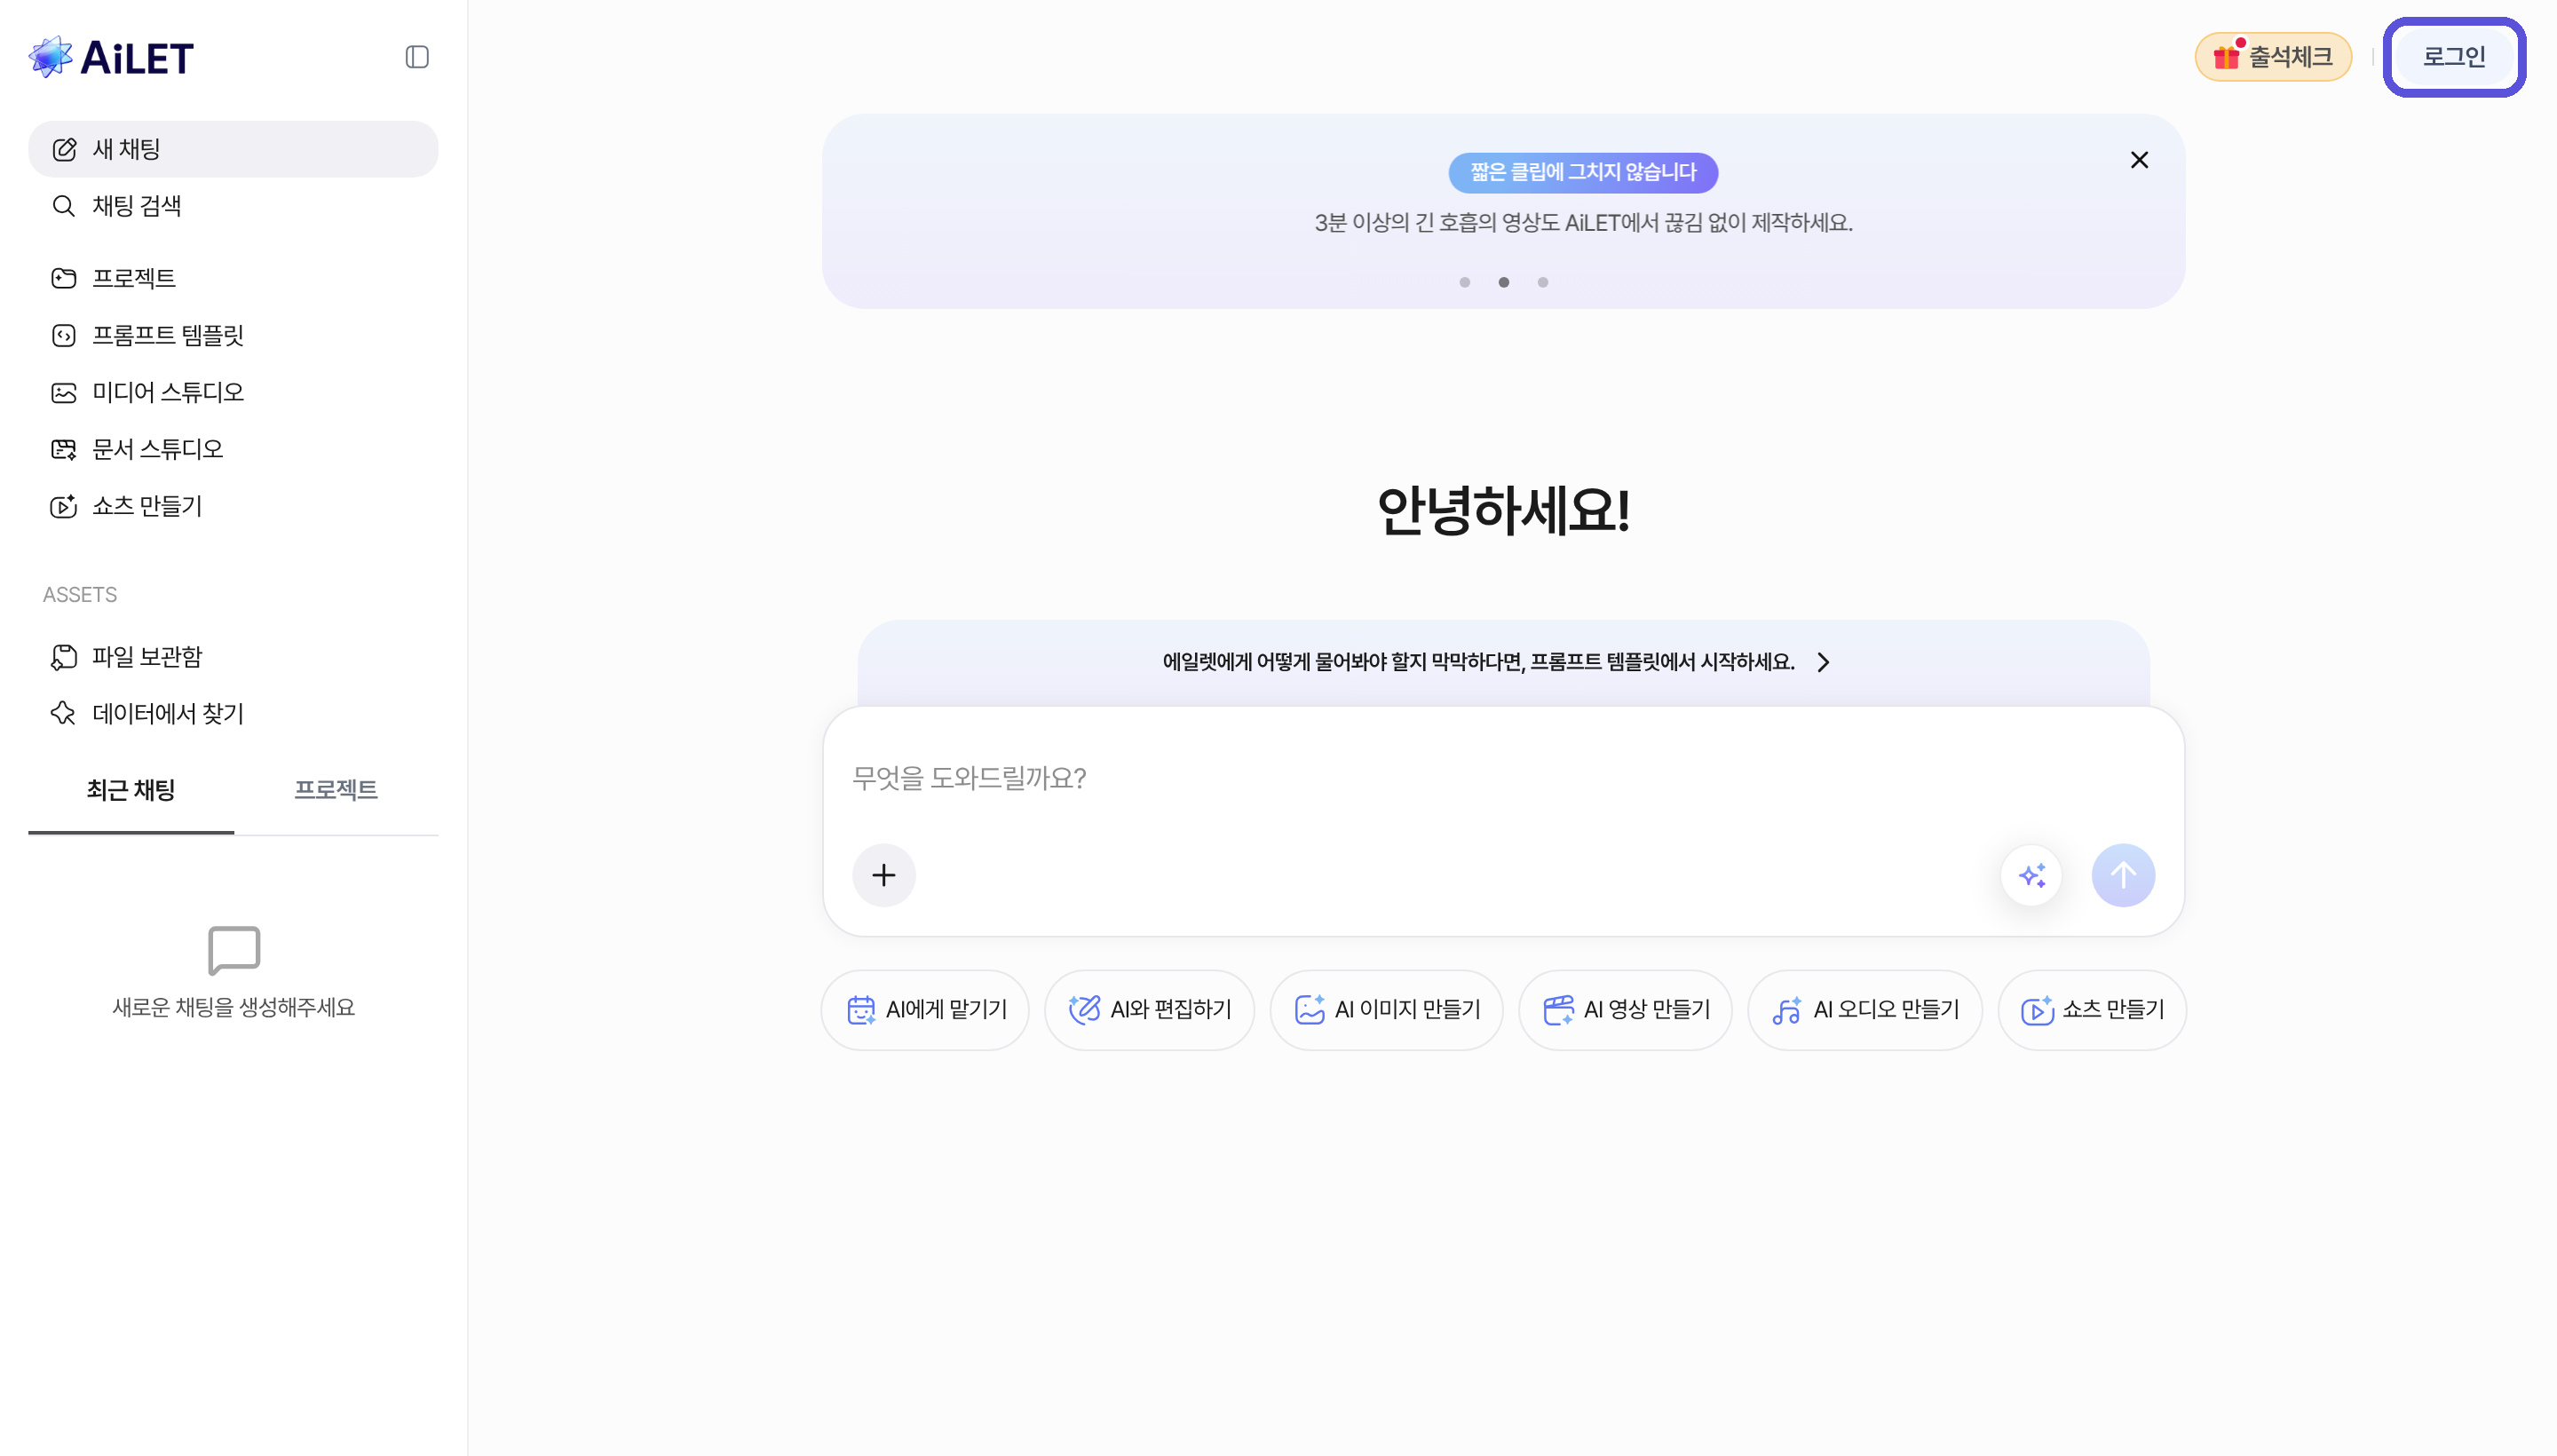Choose AI 이미지 만들기 chip
Image resolution: width=2557 pixels, height=1456 pixels.
click(x=1386, y=1010)
